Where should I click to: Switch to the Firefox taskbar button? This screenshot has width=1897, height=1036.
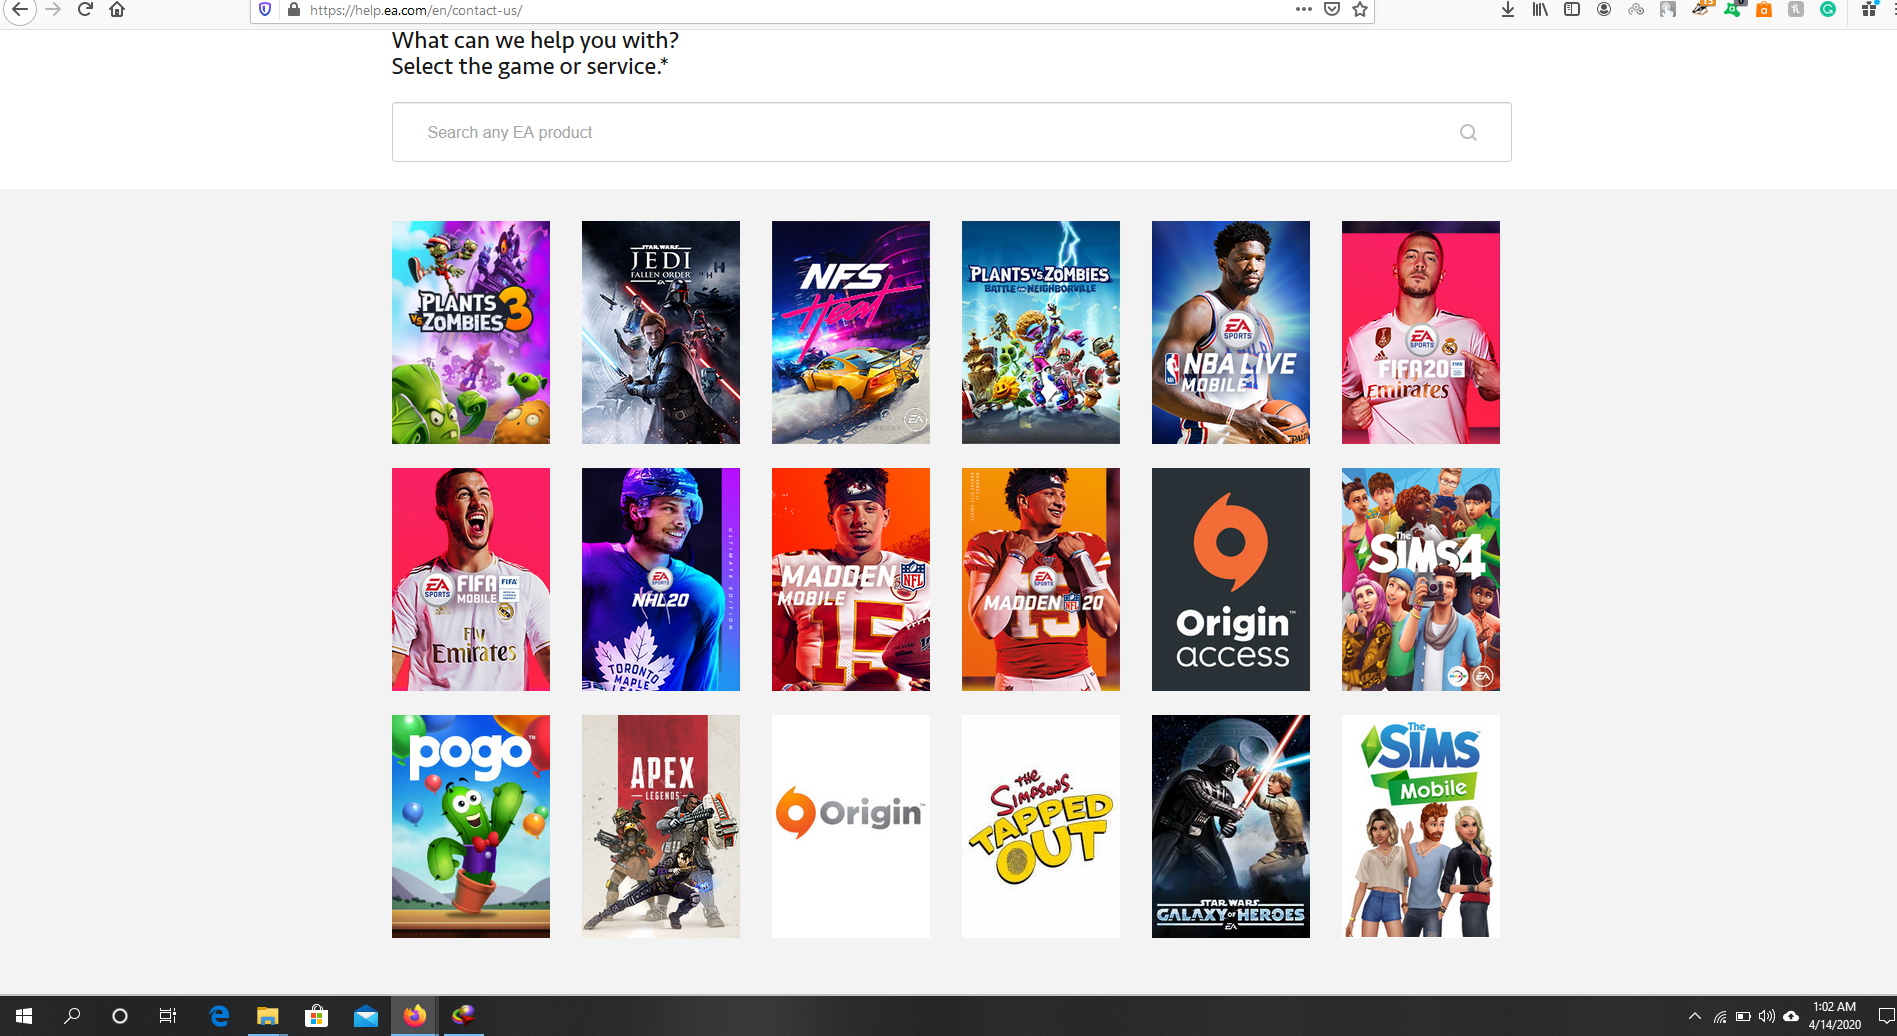pos(414,1016)
